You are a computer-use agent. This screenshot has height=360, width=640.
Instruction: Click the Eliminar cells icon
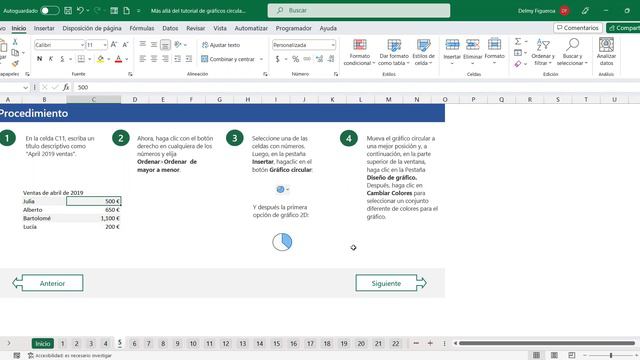pos(473,44)
